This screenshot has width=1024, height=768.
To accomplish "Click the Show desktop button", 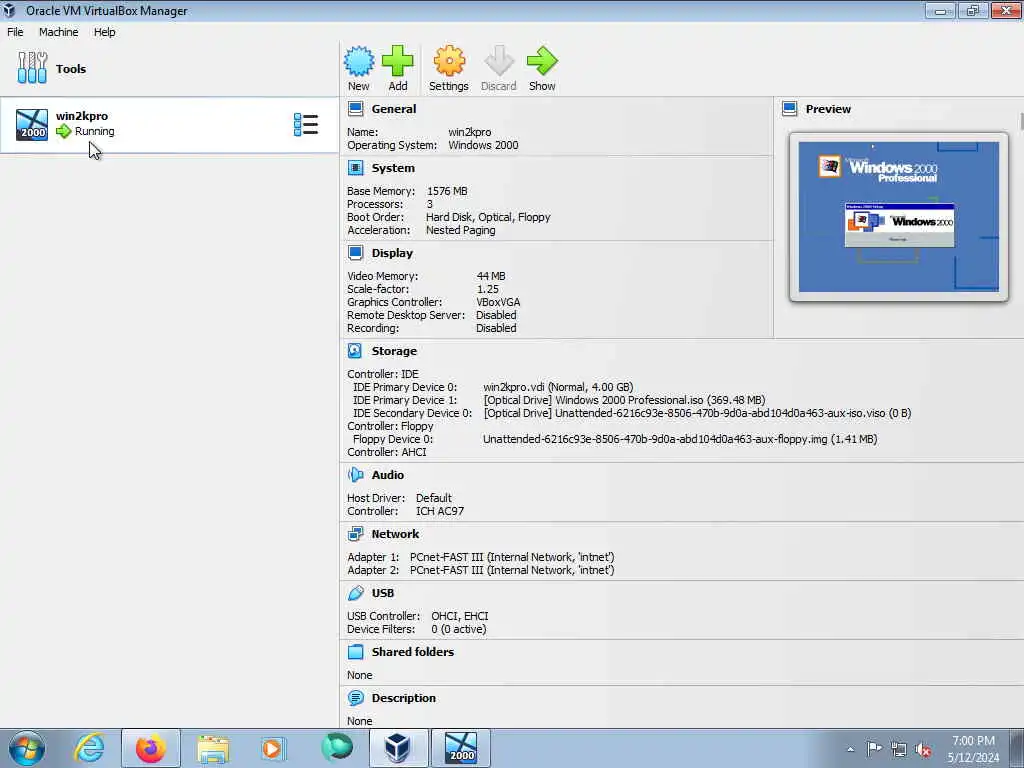I will tap(1019, 748).
